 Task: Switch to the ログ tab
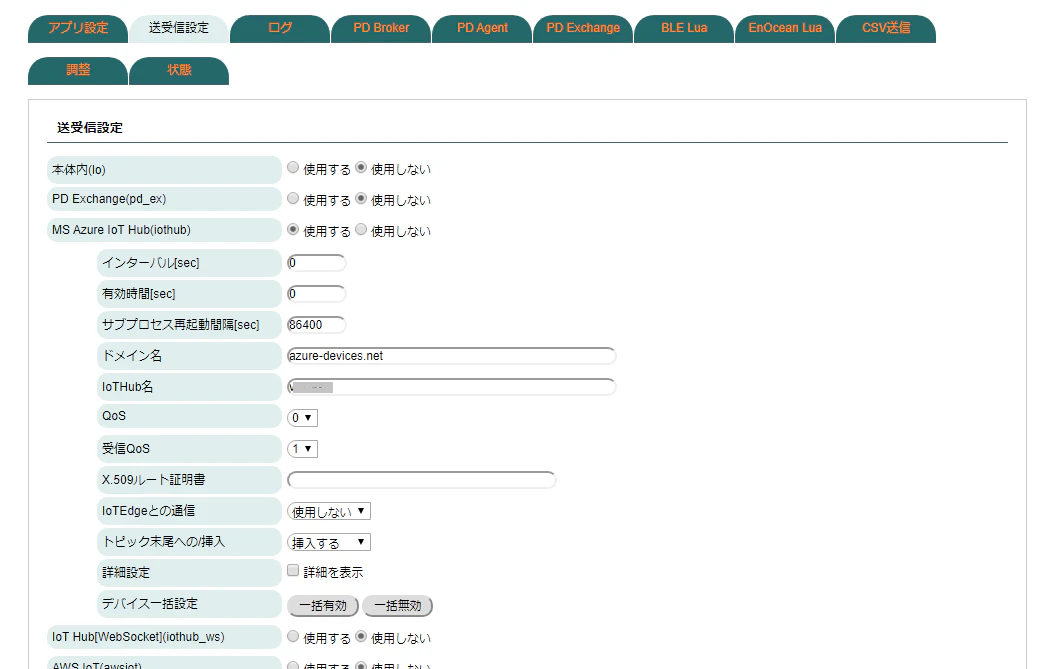pyautogui.click(x=280, y=29)
